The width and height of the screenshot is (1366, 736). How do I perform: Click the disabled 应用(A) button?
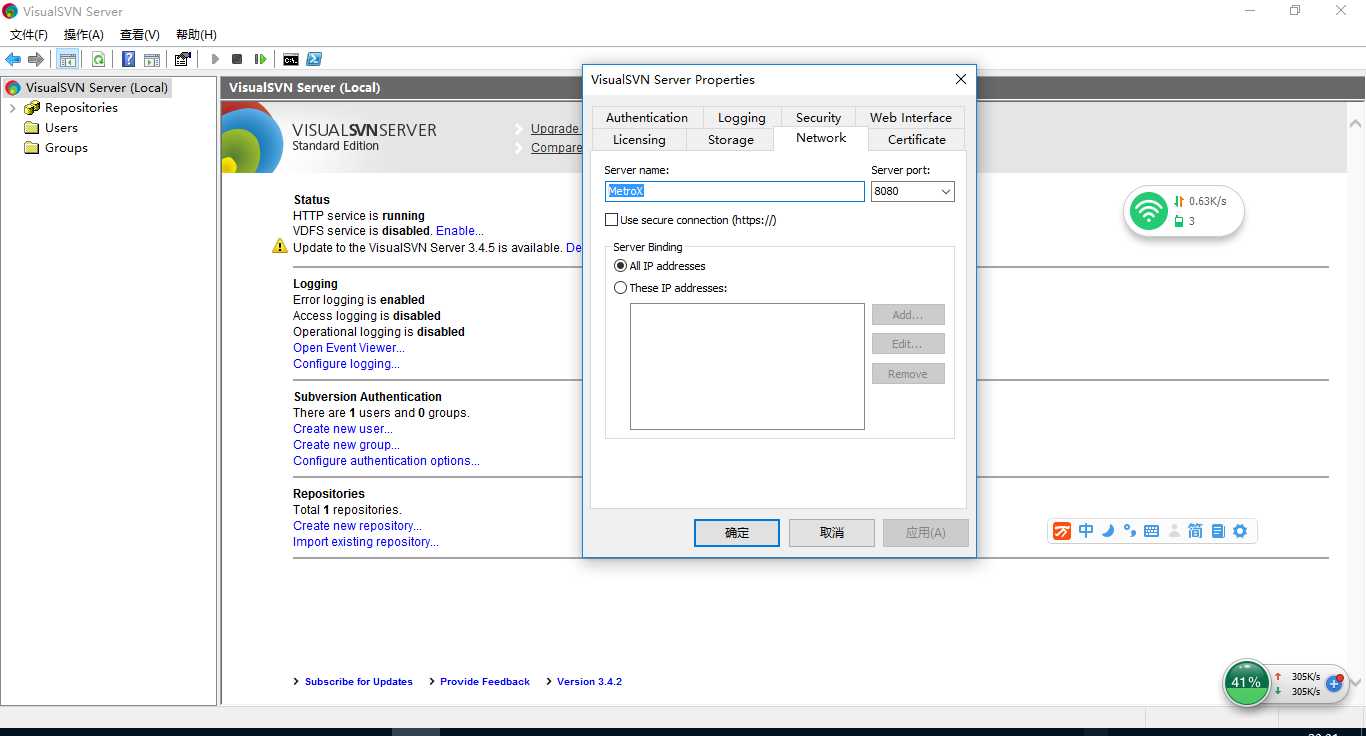926,533
